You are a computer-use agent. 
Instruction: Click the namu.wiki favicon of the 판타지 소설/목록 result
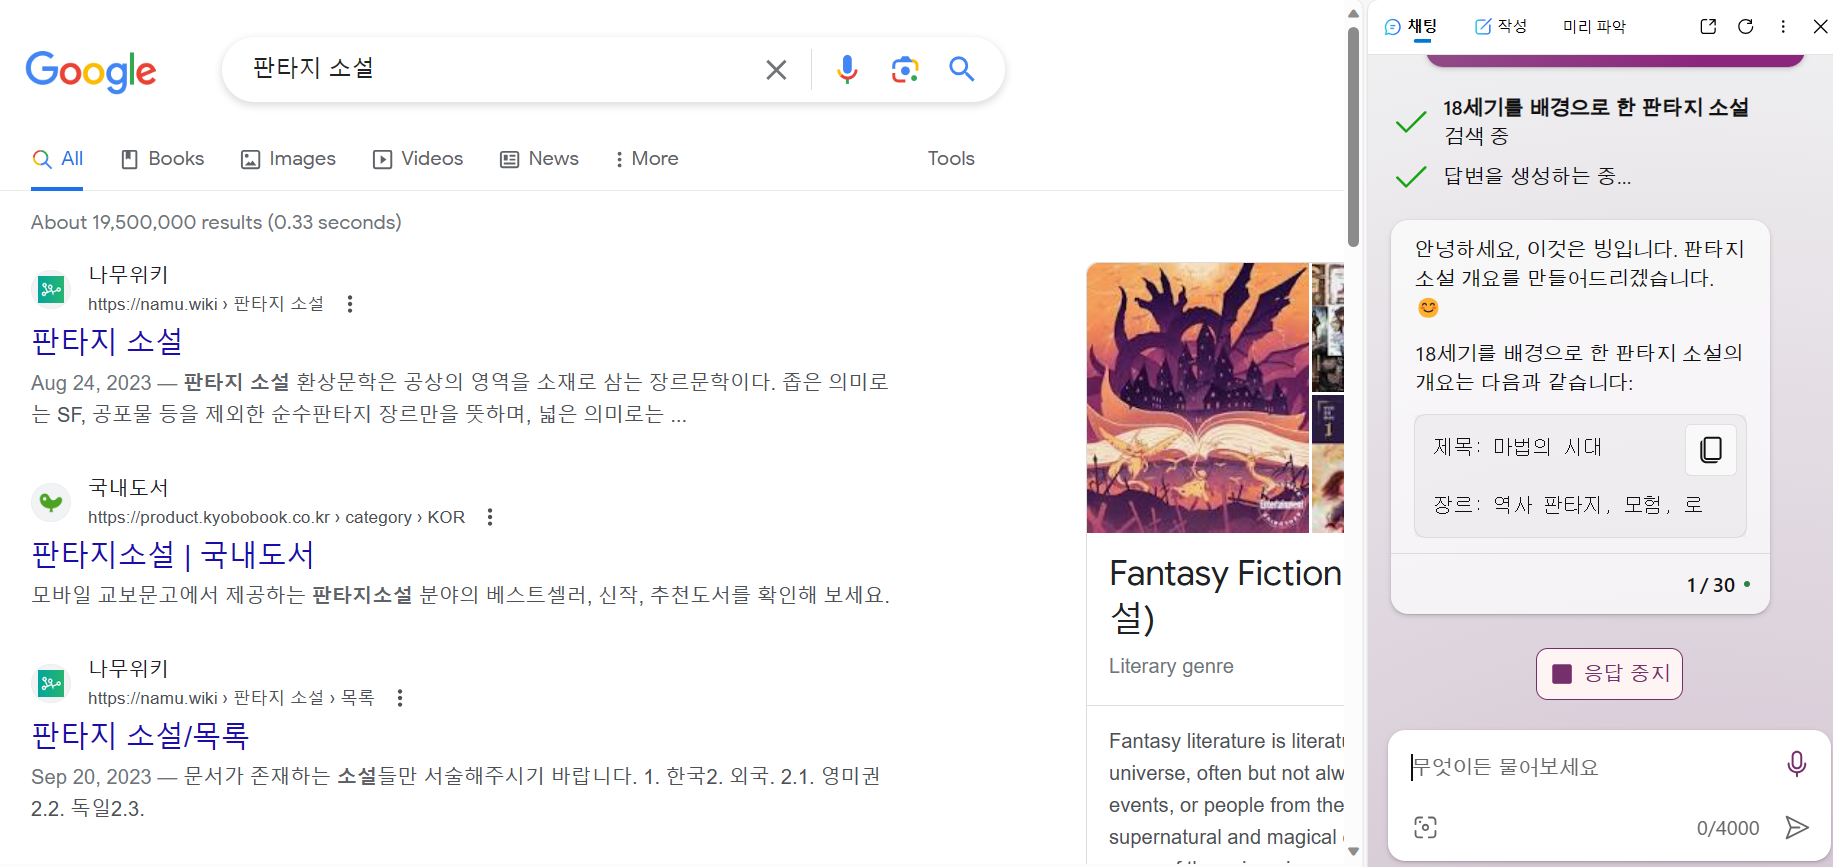point(51,684)
